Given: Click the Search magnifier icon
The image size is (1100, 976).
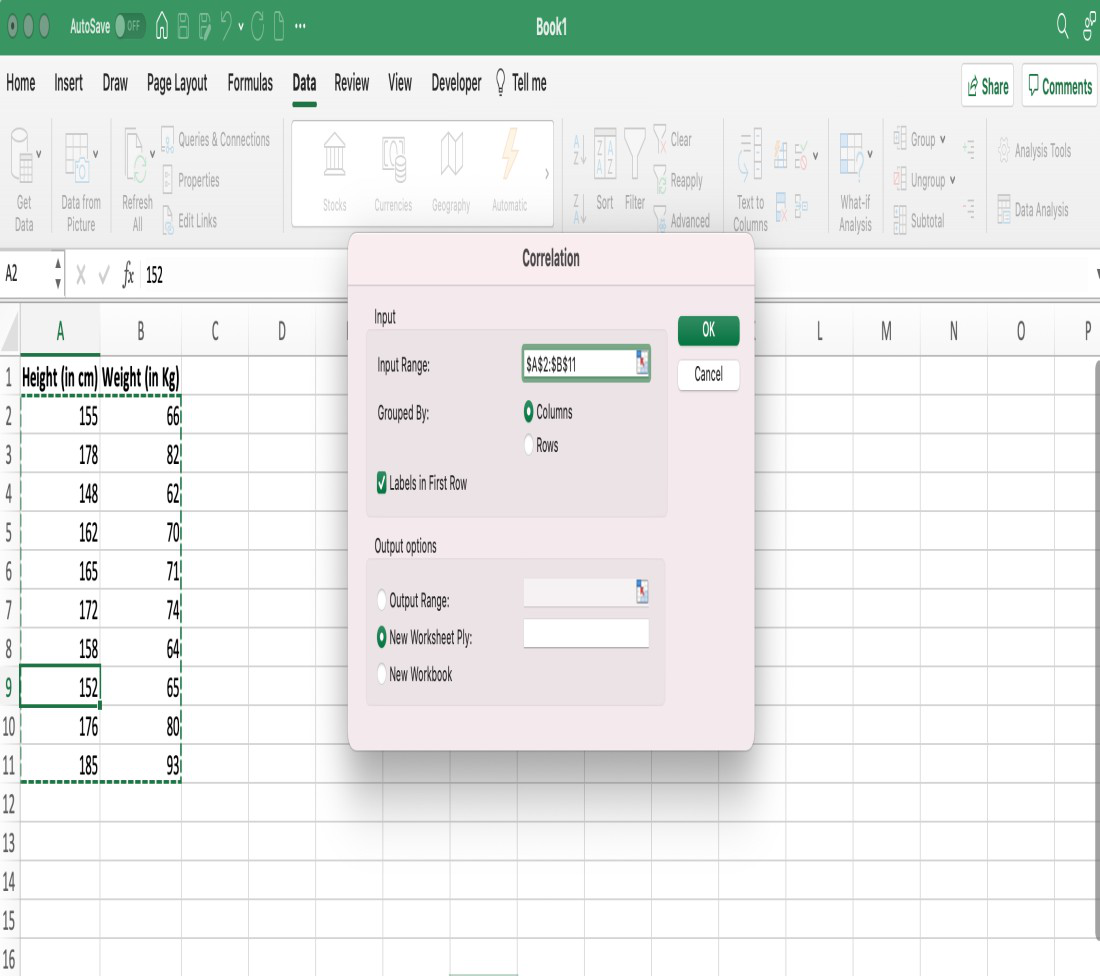Looking at the screenshot, I should pyautogui.click(x=1062, y=25).
